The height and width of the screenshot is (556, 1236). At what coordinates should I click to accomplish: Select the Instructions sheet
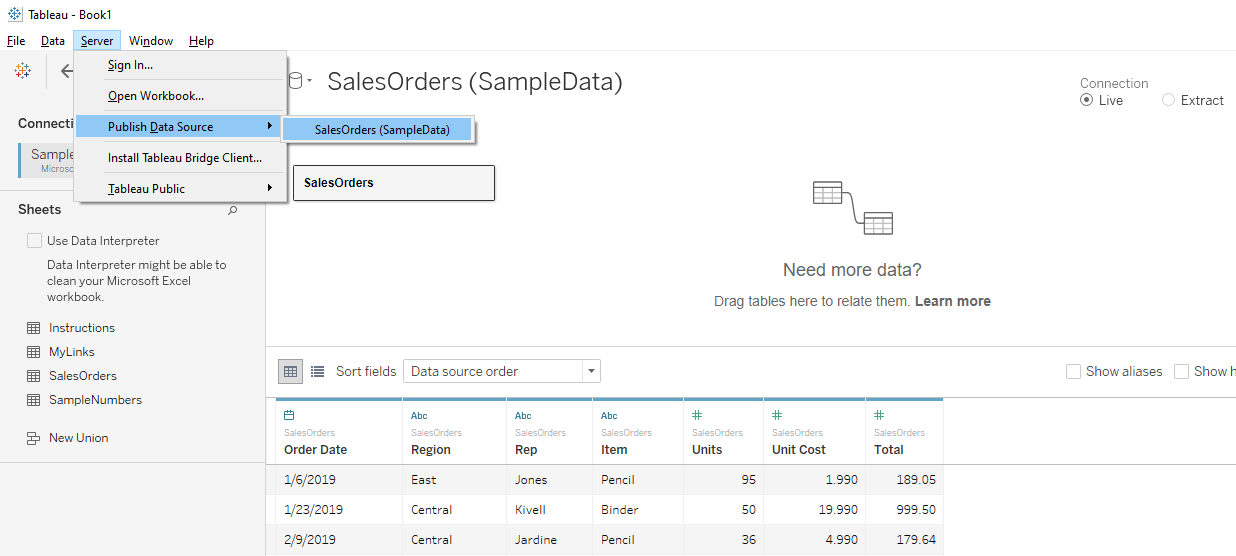coord(82,328)
